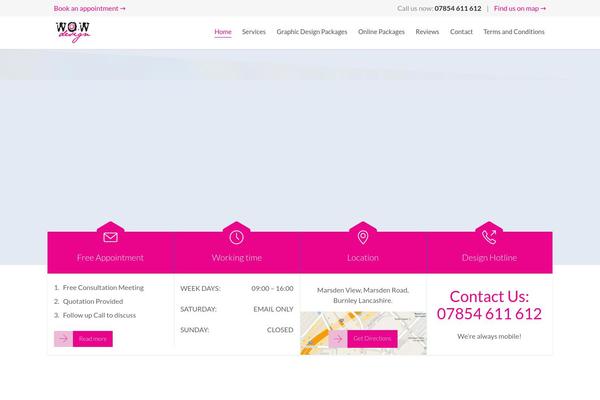Open the Contact menu item
Viewport: 600px width, 400px height.
(x=461, y=32)
